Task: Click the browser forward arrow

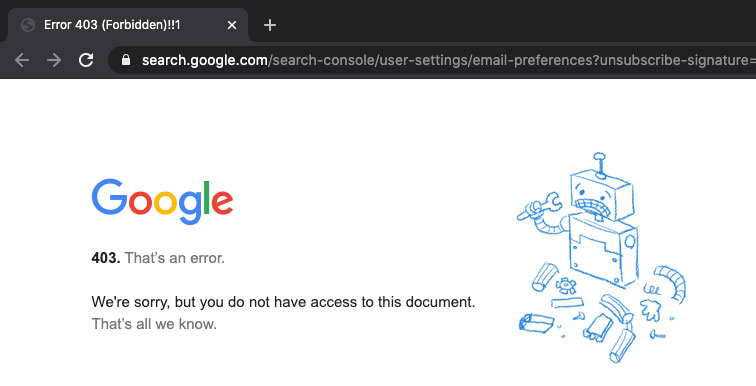Action: tap(54, 60)
